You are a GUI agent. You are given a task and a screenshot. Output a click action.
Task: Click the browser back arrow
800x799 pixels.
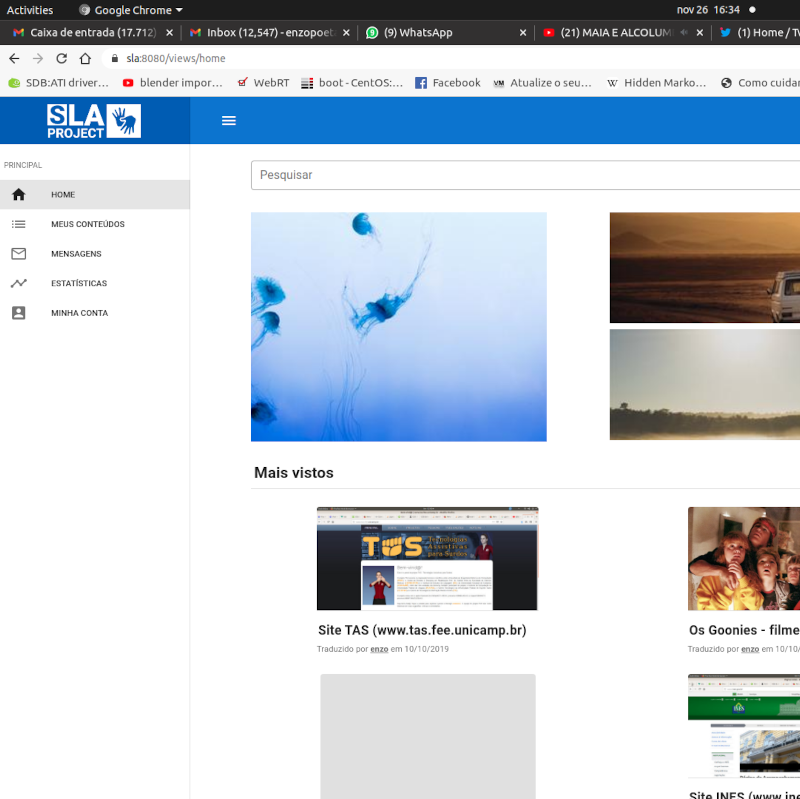tap(14, 59)
